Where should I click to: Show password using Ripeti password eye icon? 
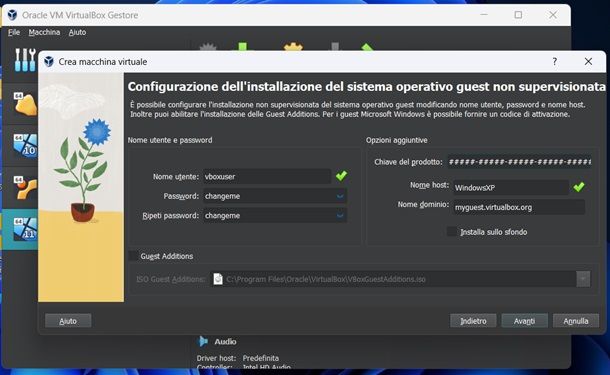(340, 216)
